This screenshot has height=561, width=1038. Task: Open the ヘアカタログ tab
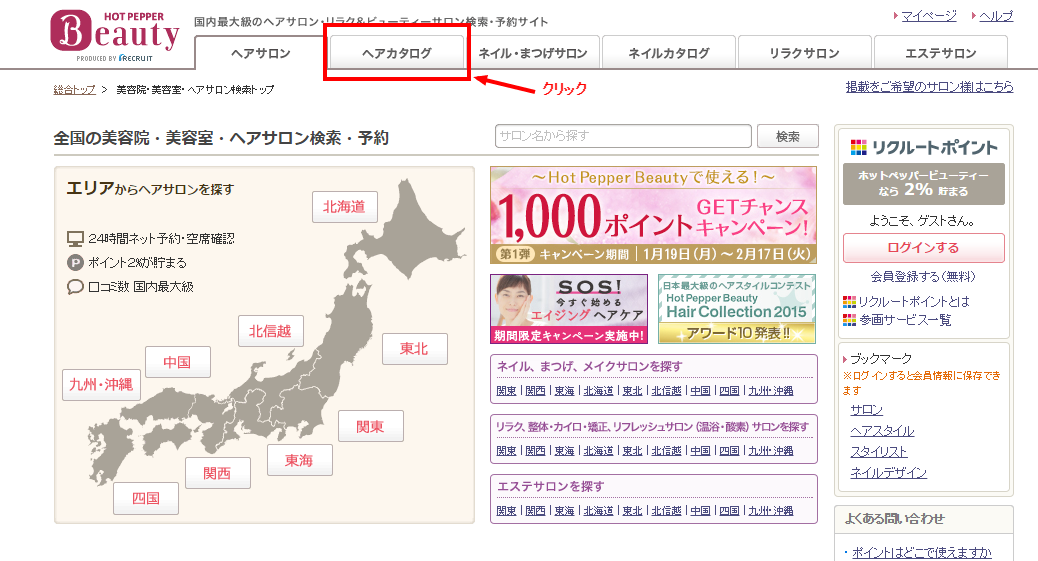[x=397, y=54]
